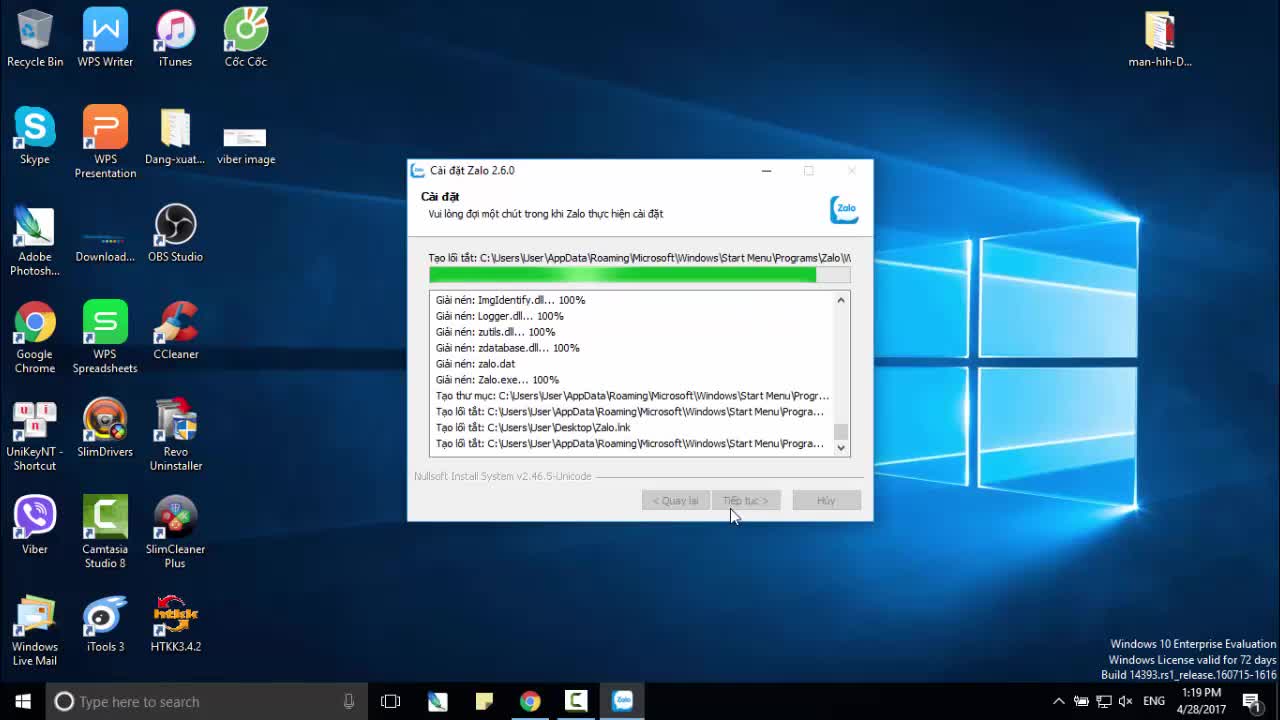Image resolution: width=1280 pixels, height=720 pixels.
Task: Select the Windows Live Mail shortcut
Action: (x=35, y=631)
